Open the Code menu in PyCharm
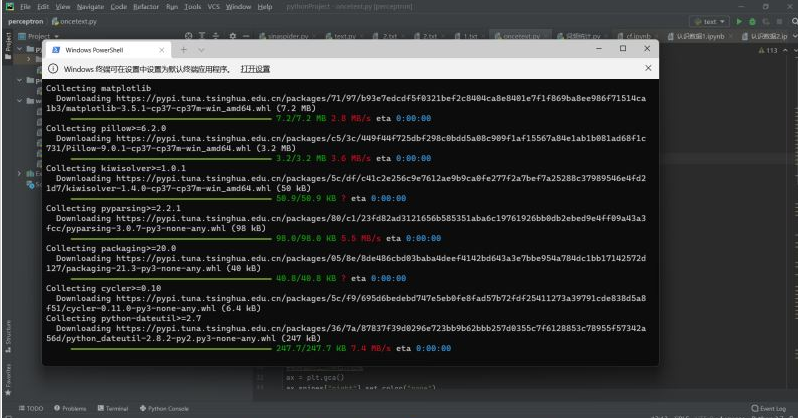798x418 pixels. (119, 7)
